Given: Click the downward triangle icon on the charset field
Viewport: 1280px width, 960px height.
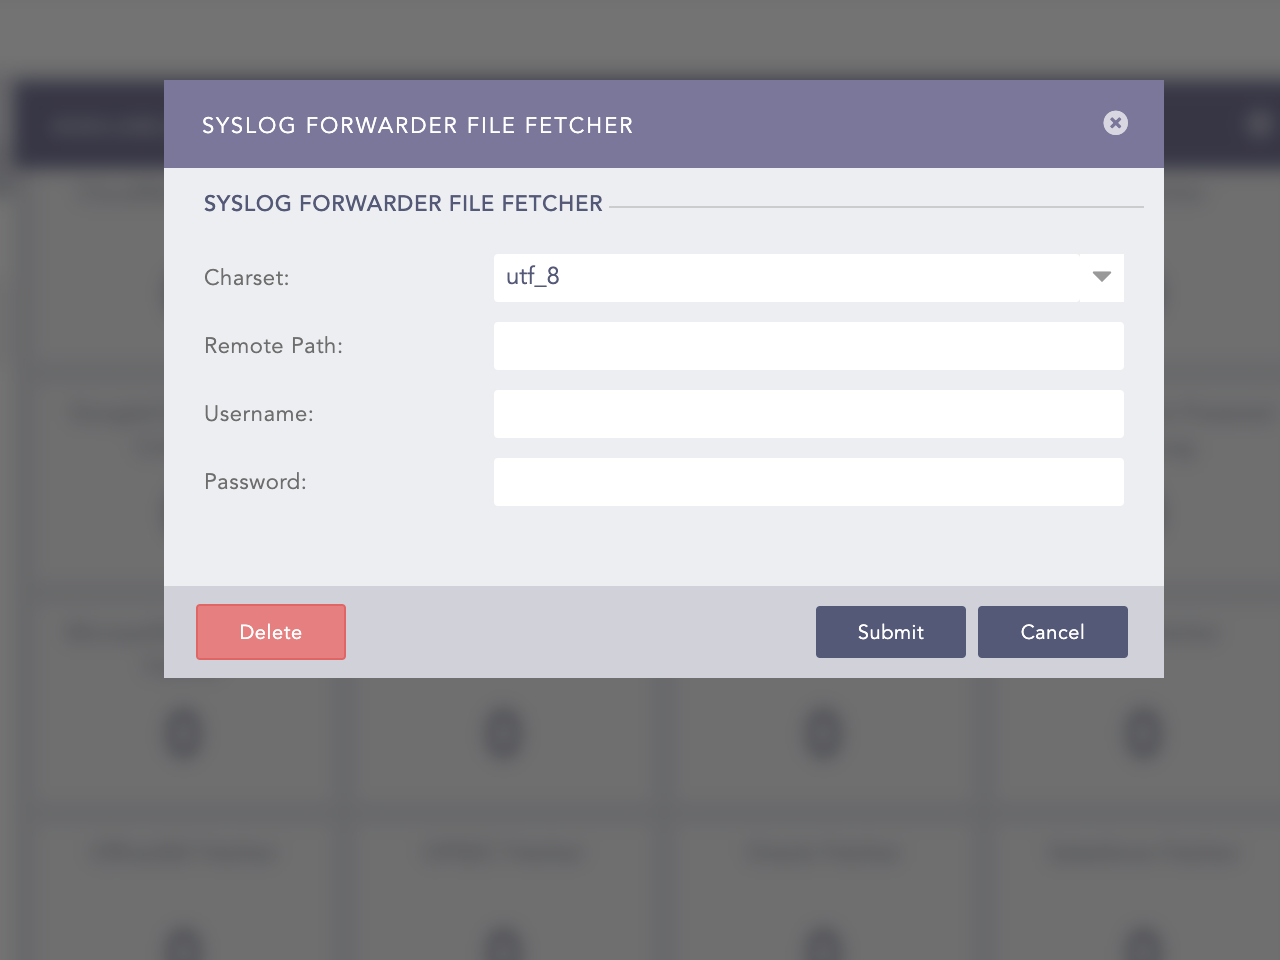Looking at the screenshot, I should tap(1100, 278).
